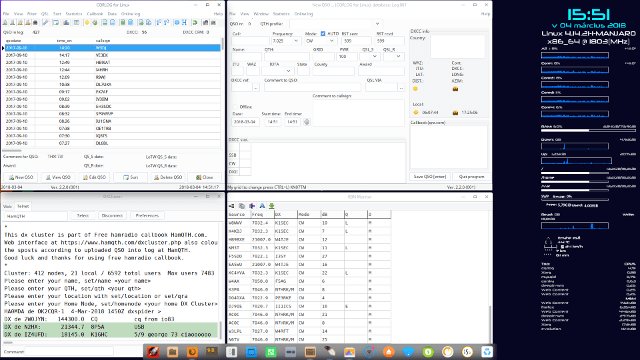Click the New QSO button
The image size is (640, 360).
point(20,178)
